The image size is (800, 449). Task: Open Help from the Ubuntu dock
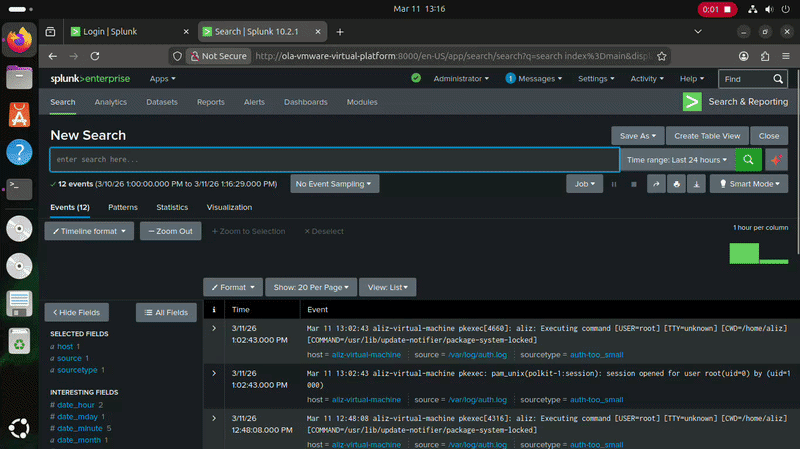click(x=19, y=152)
